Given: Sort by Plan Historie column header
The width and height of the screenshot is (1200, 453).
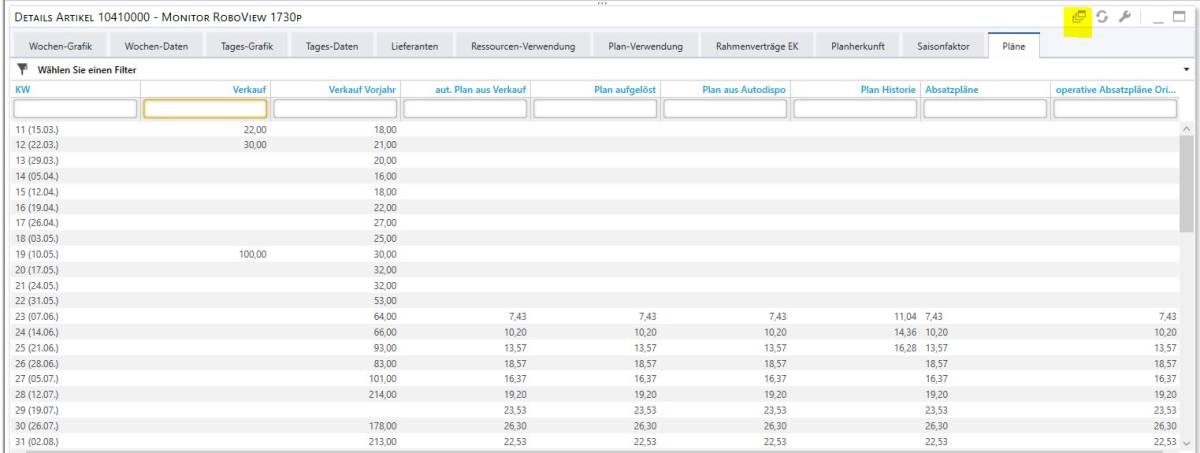Looking at the screenshot, I should click(855, 90).
